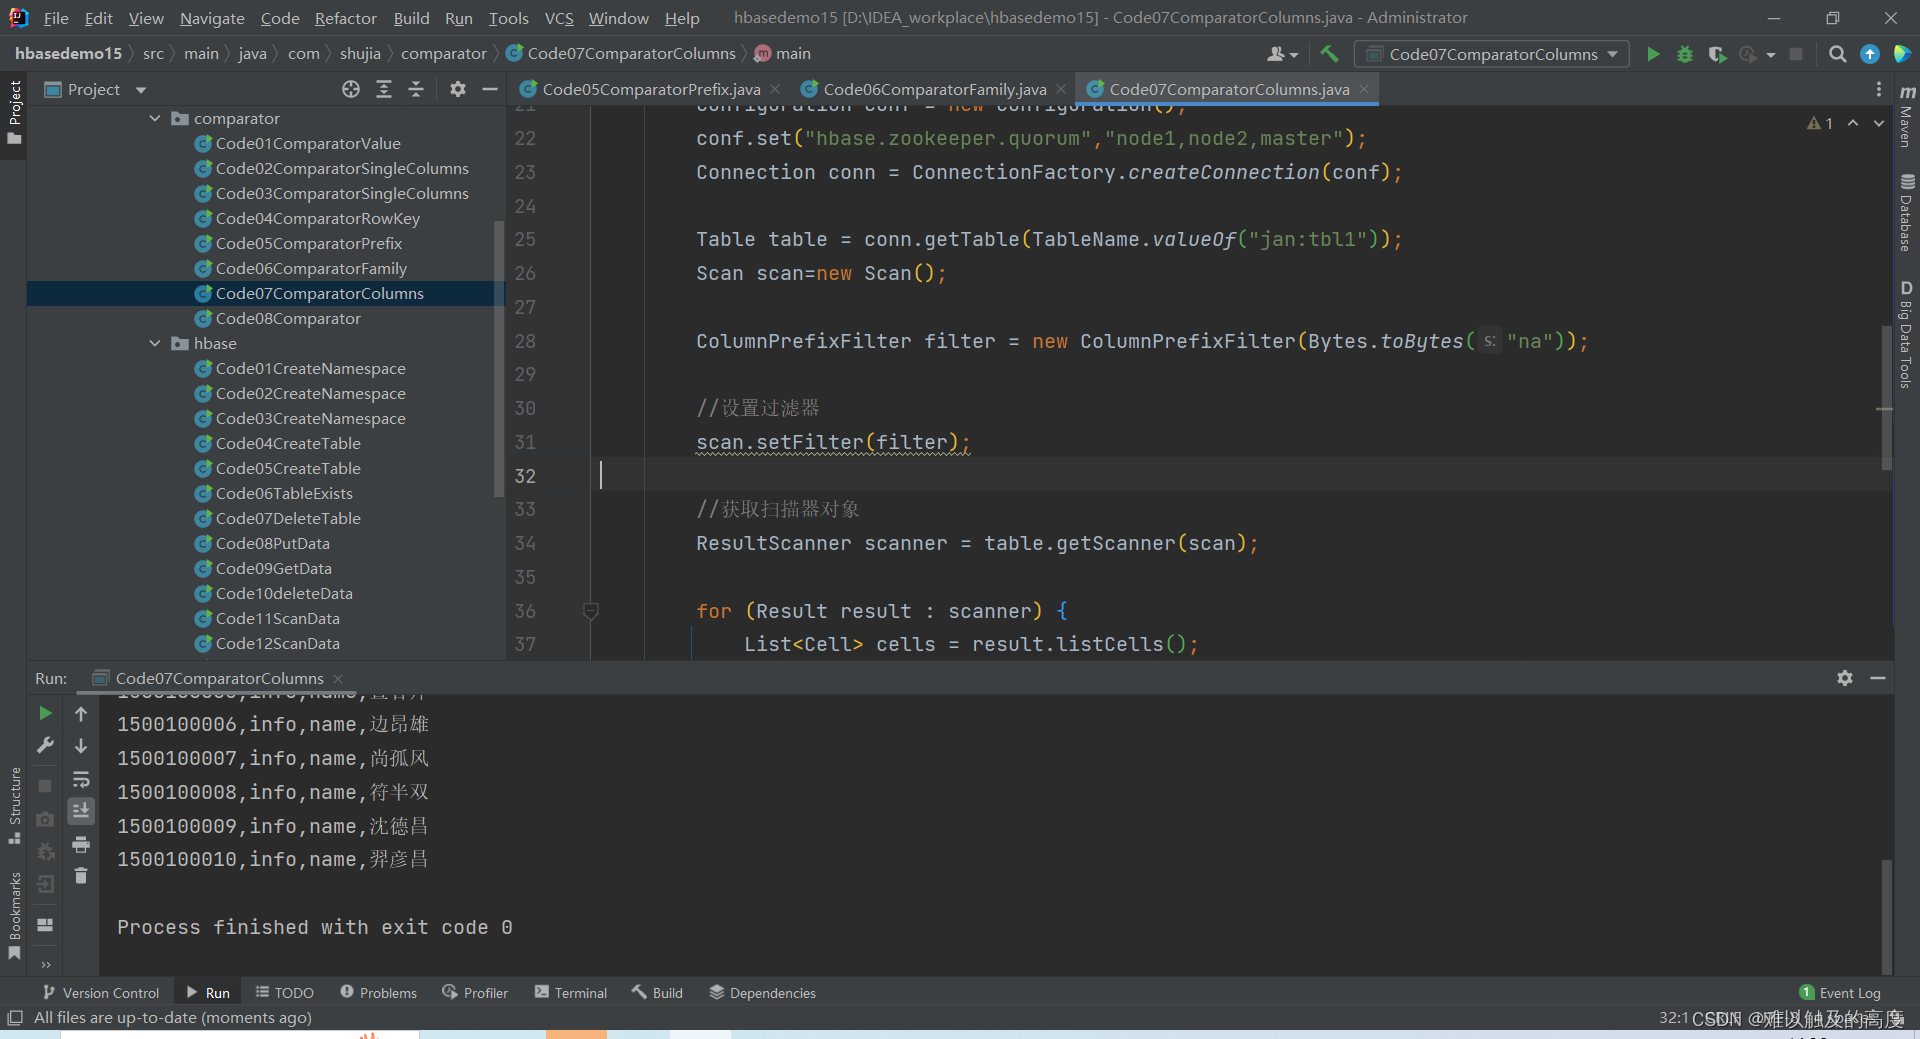Go to previous highlighted warning arrow
Screen dimensions: 1920x1039
pyautogui.click(x=1853, y=123)
